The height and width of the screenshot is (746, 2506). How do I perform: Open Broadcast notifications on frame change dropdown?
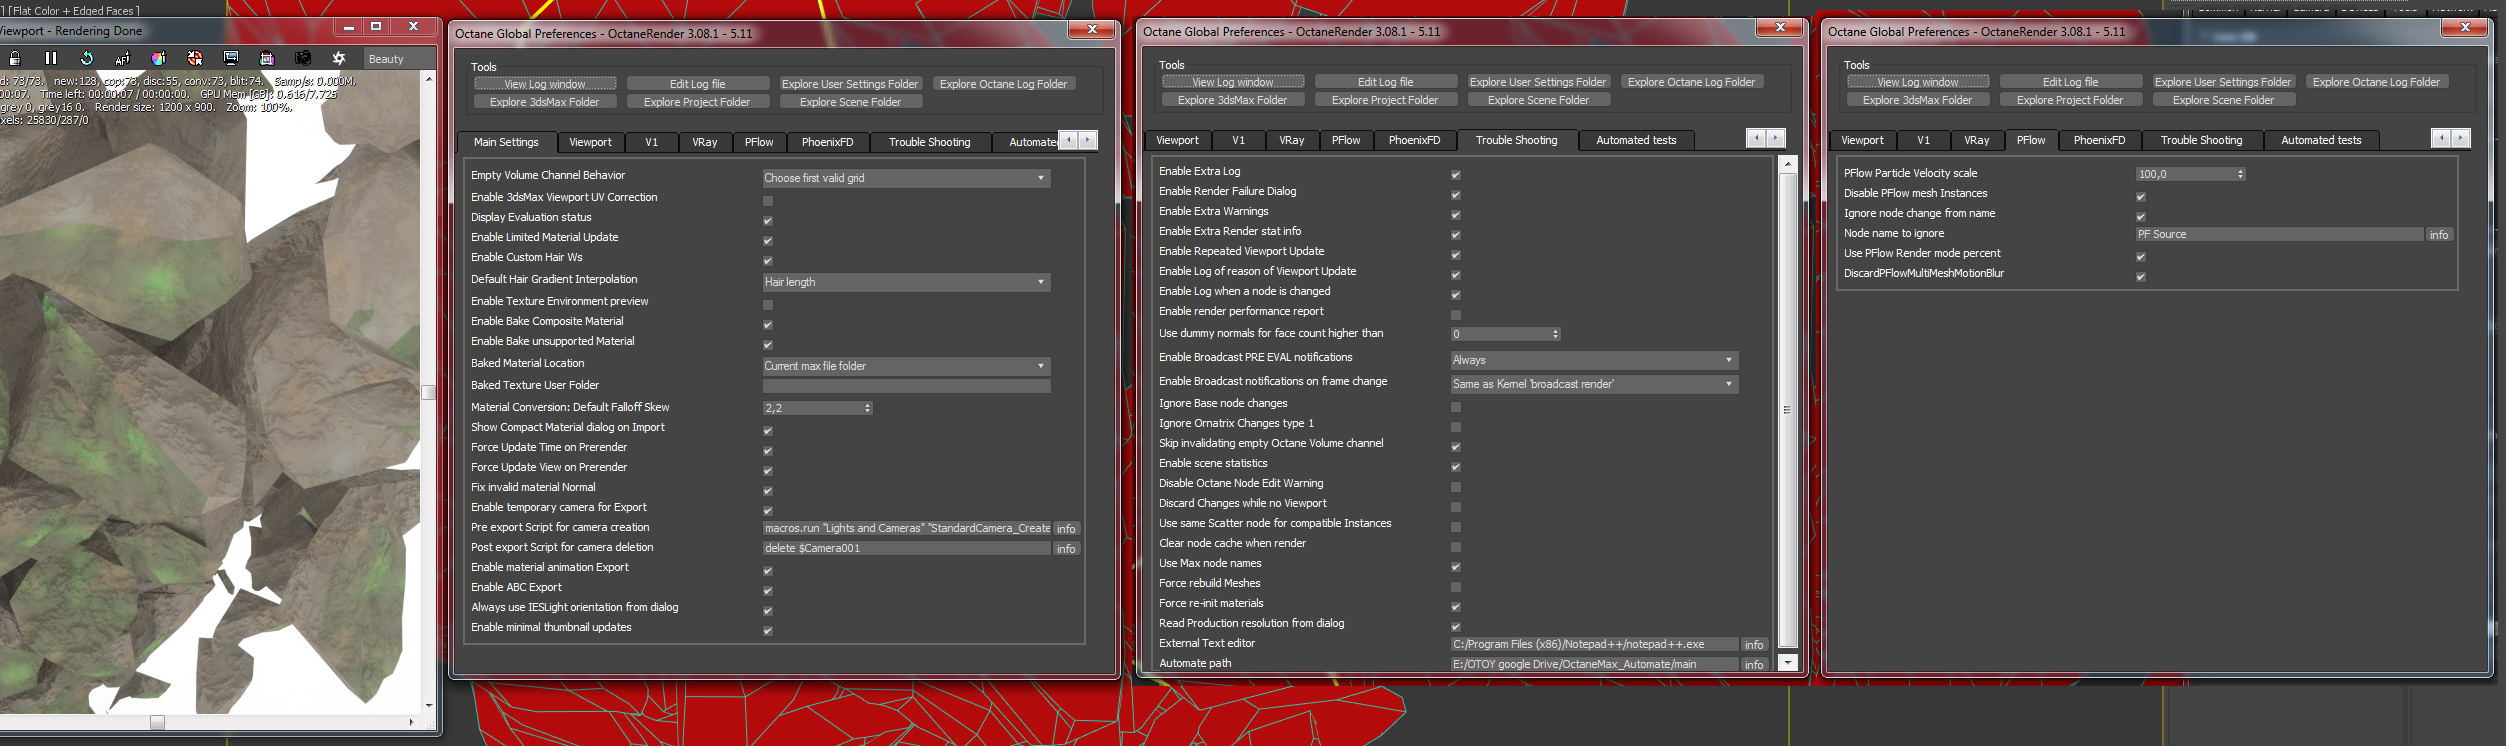pos(1594,384)
